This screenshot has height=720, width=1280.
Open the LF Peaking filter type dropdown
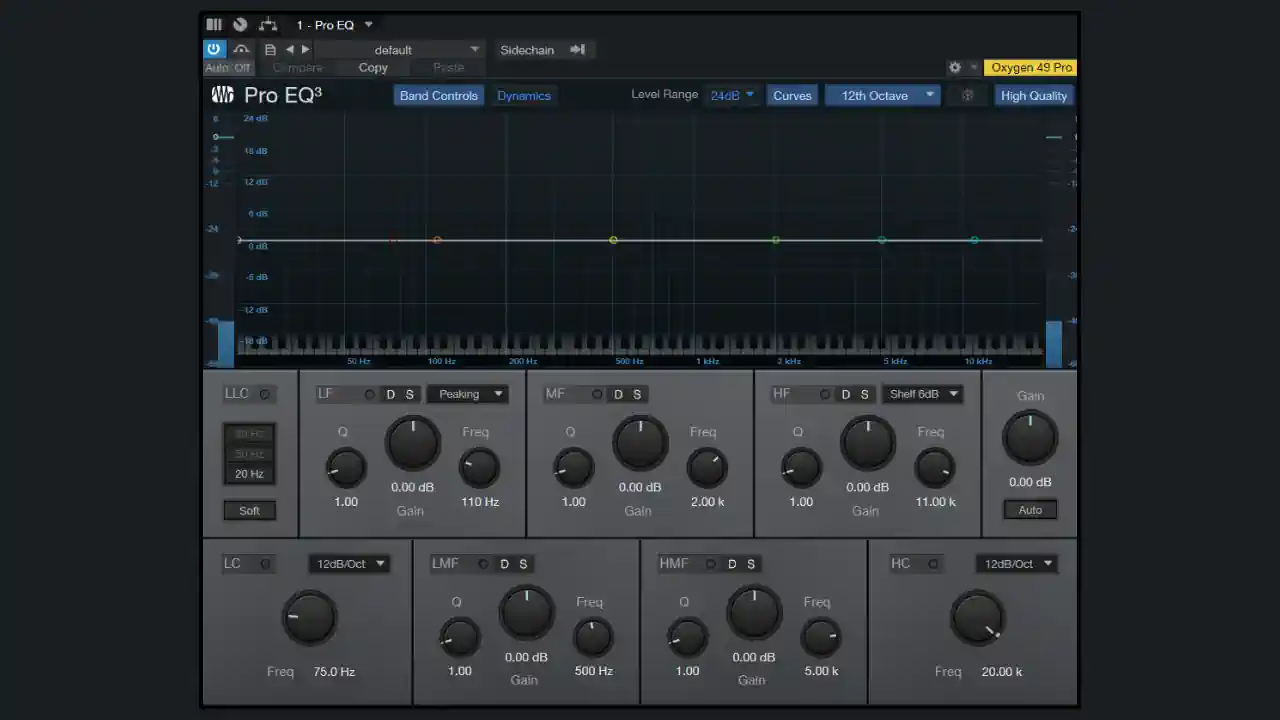(467, 394)
